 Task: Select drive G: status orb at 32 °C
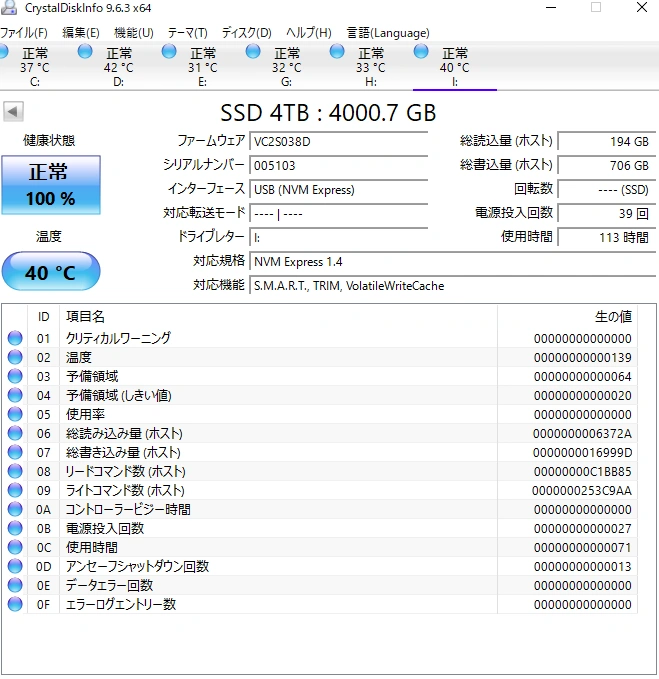(x=253, y=52)
